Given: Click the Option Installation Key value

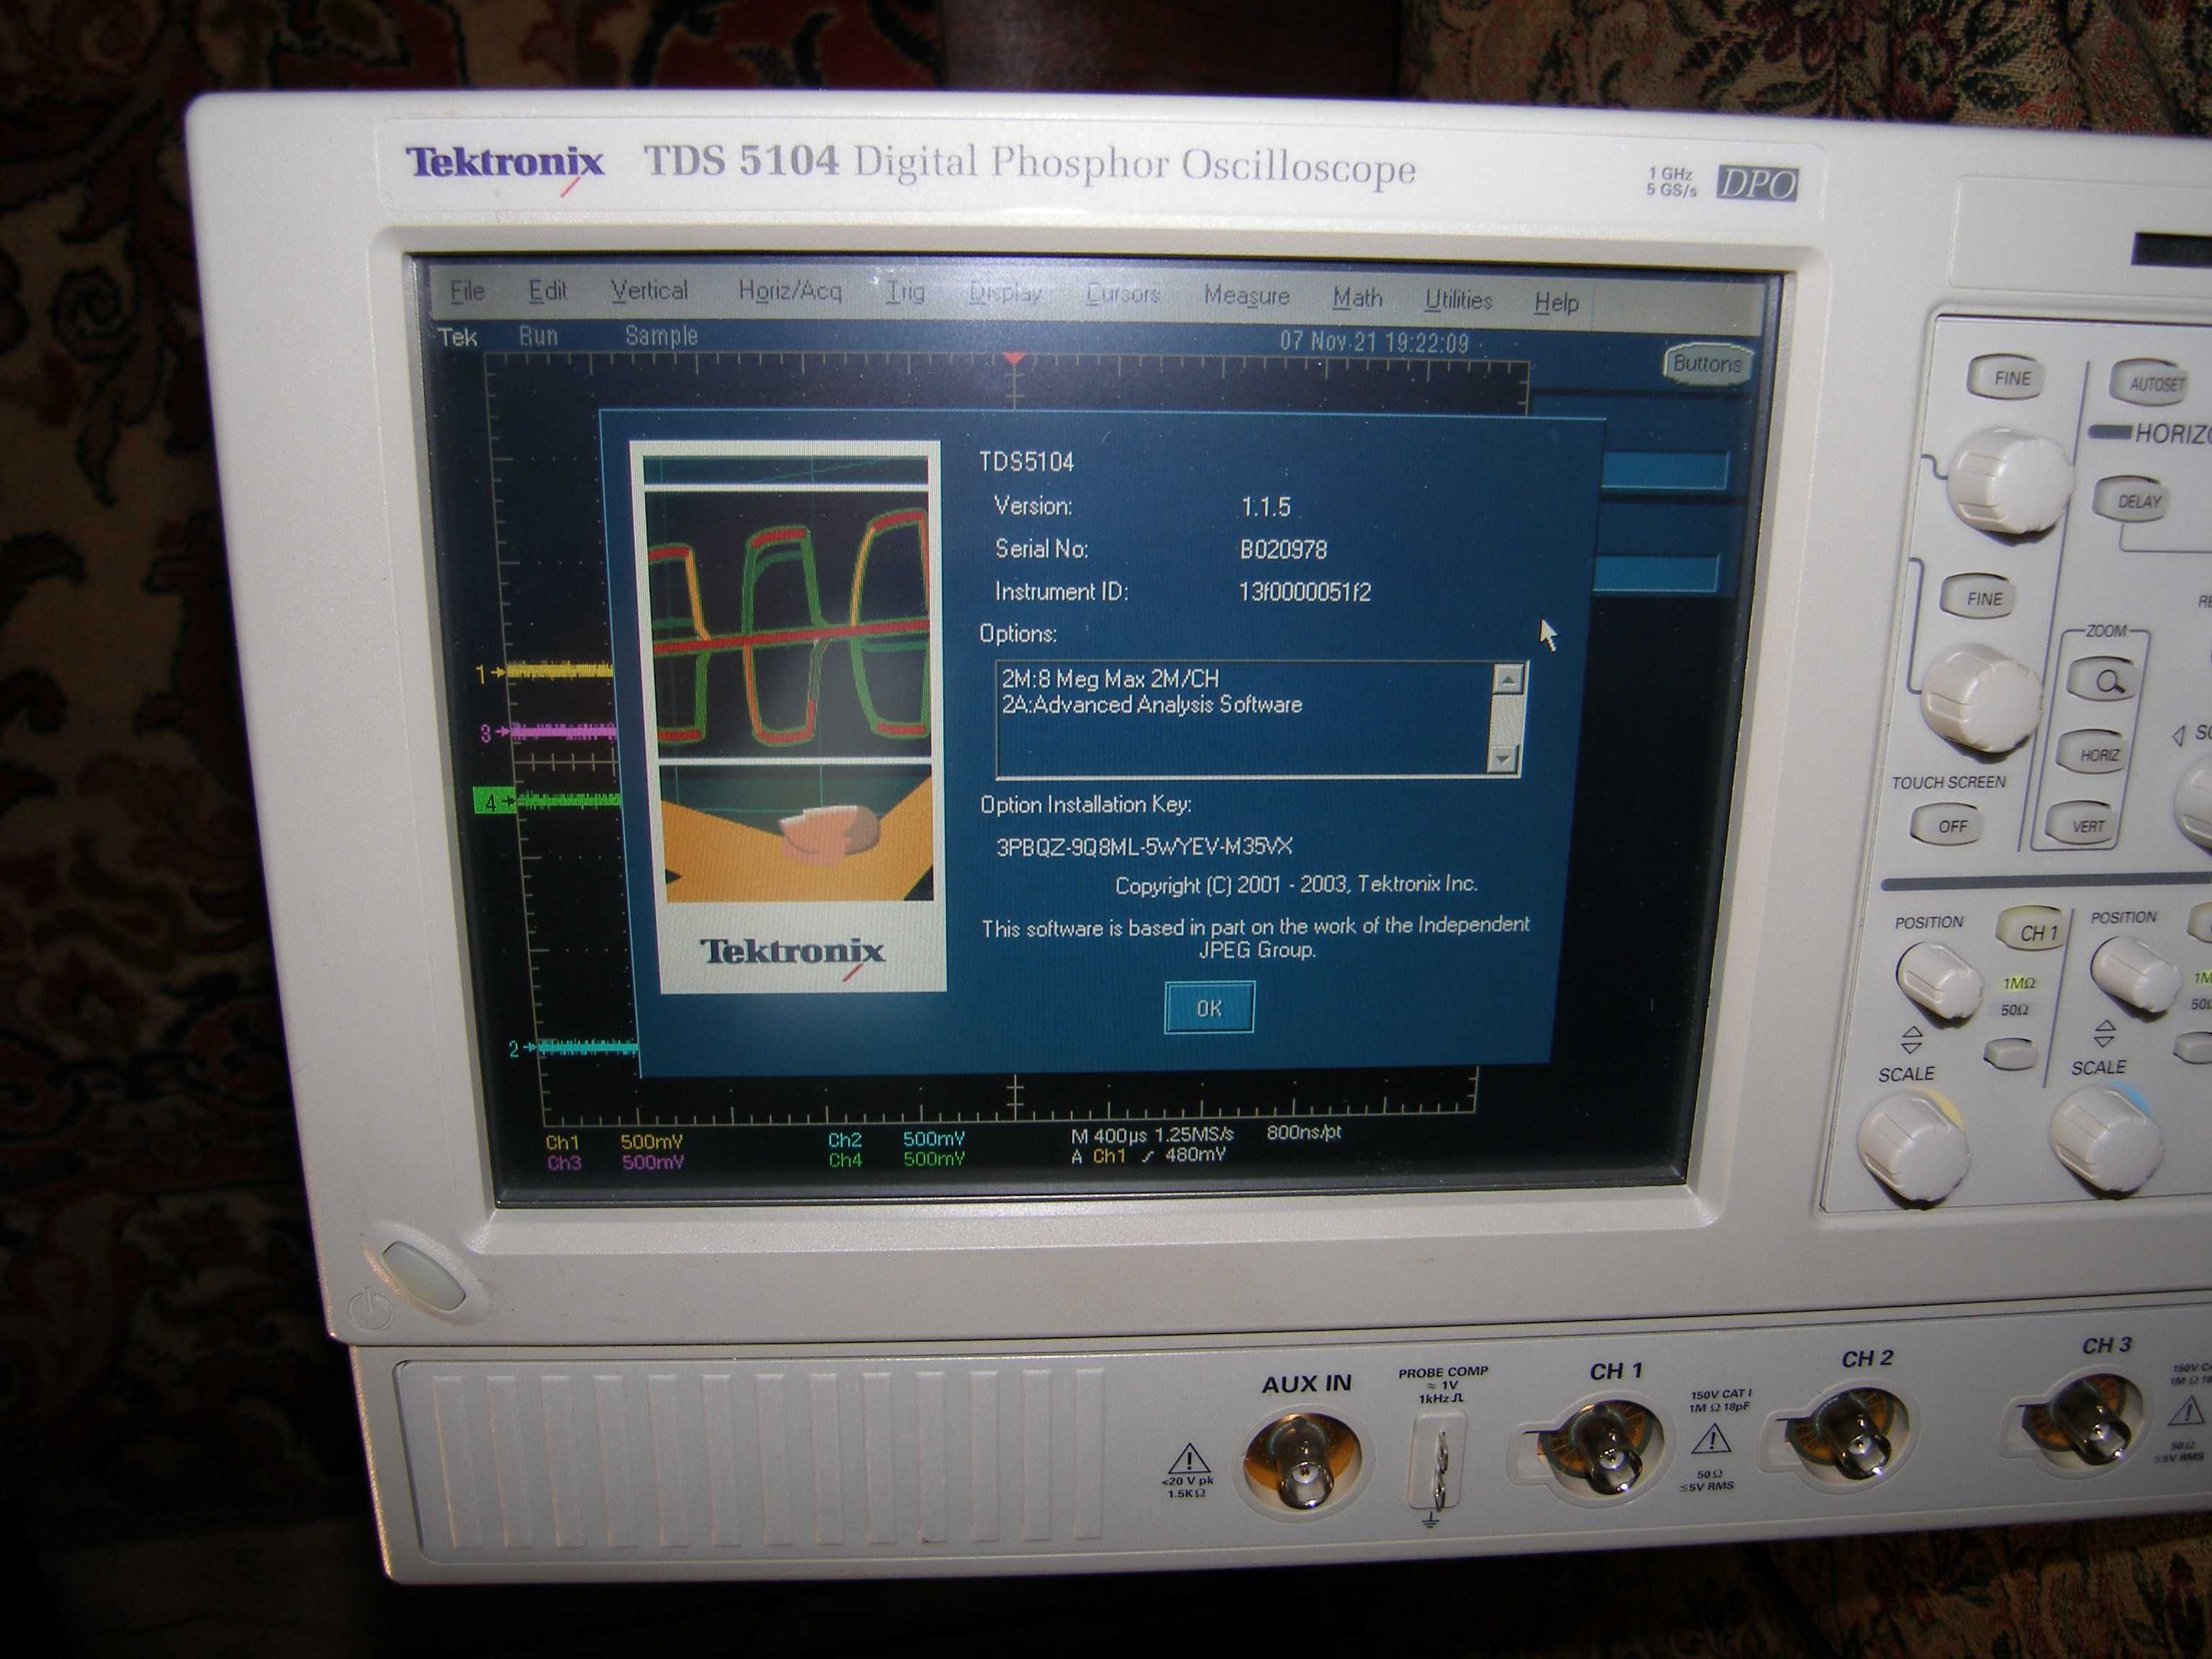Looking at the screenshot, I should click(x=1144, y=847).
